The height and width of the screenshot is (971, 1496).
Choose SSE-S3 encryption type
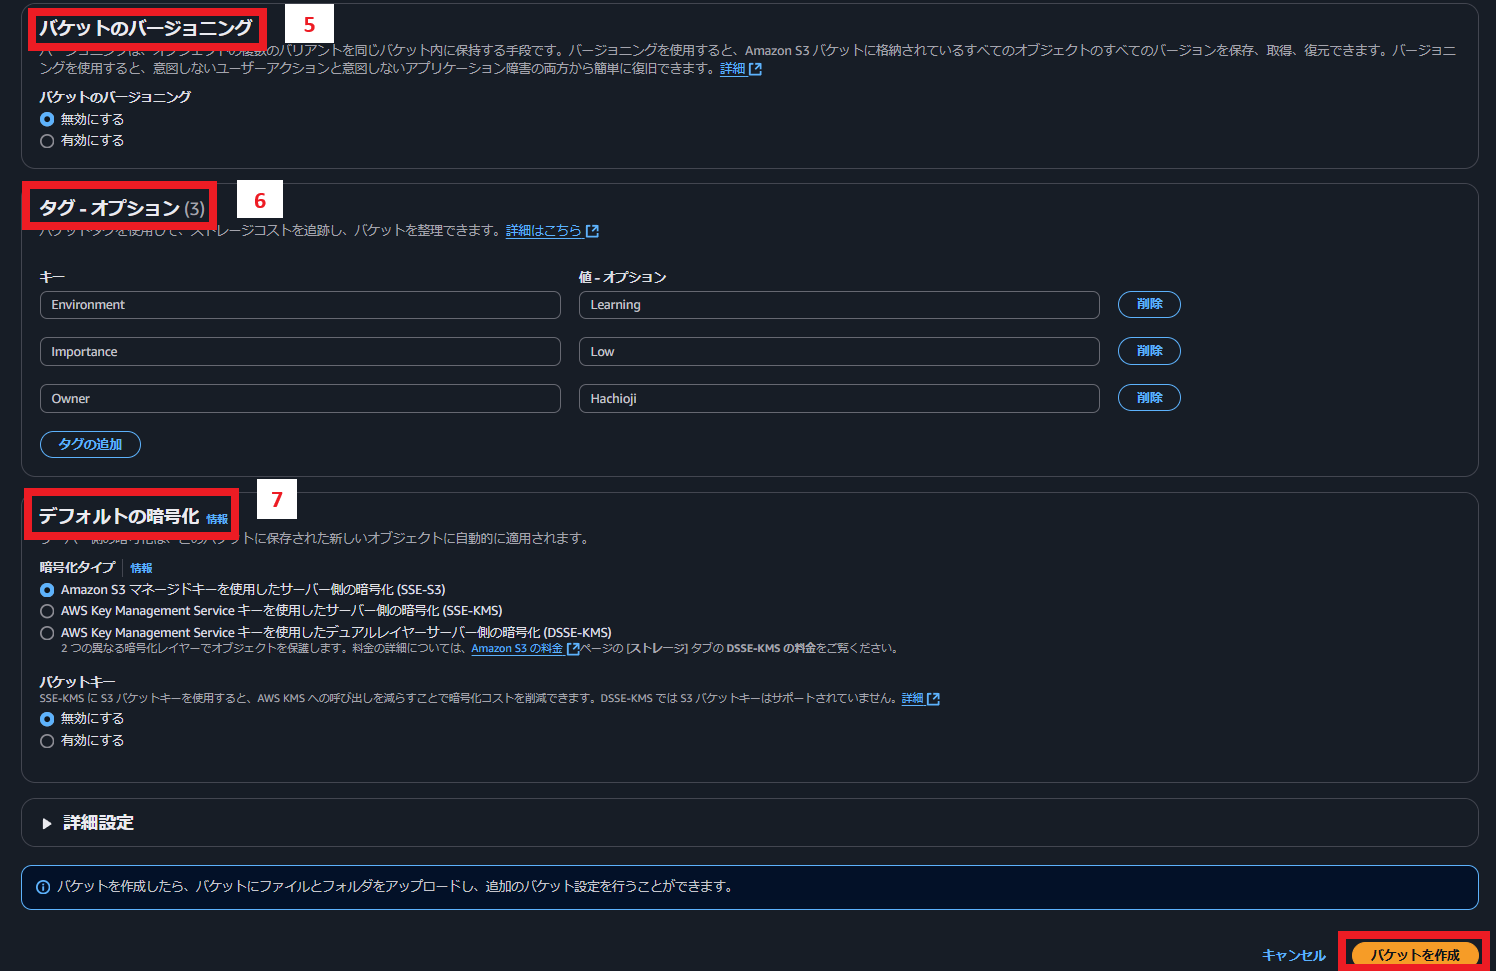(x=47, y=590)
